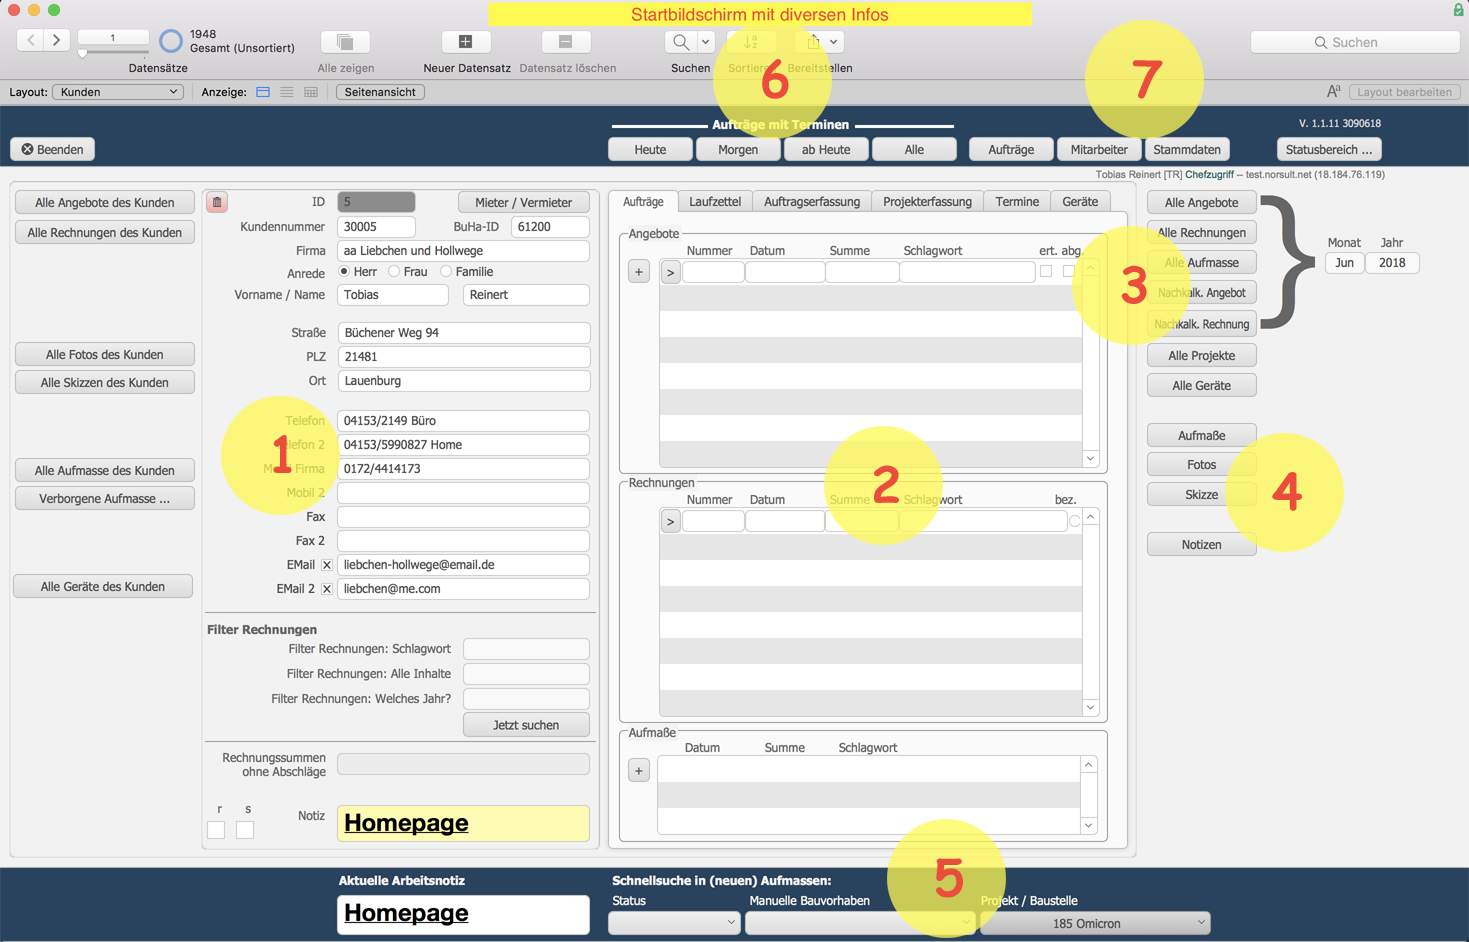This screenshot has width=1469, height=942.
Task: Click the found-set pie circle icon
Action: click(171, 41)
